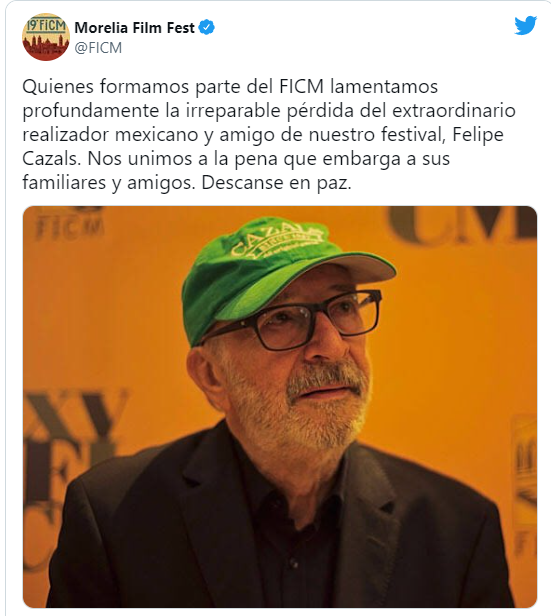Click the word 'FICM' in tweet text

coord(302,86)
